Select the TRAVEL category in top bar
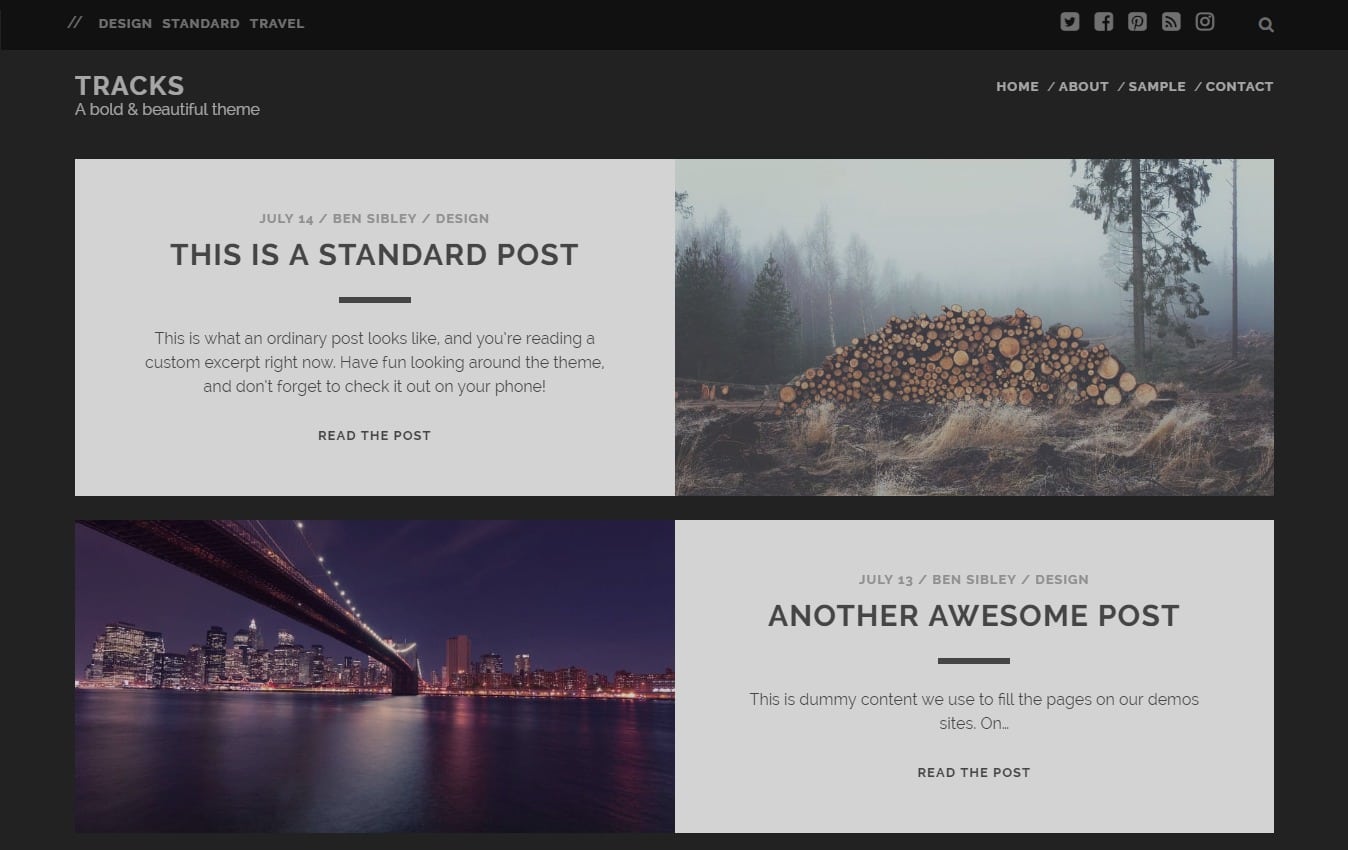1348x850 pixels. 277,23
